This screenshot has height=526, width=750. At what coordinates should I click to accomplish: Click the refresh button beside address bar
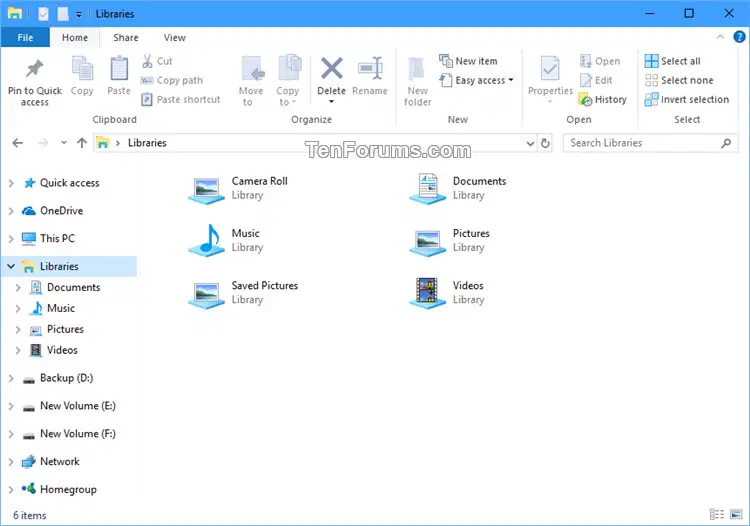[545, 143]
